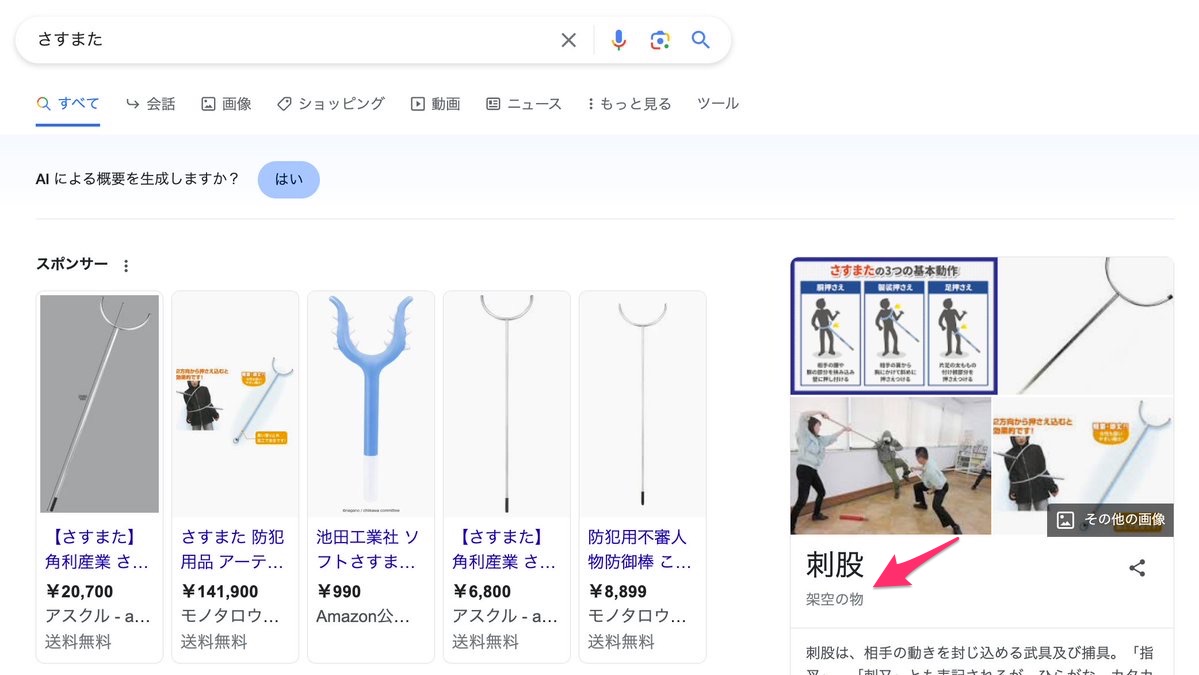Share the 刺股 knowledge panel
The height and width of the screenshot is (675, 1199).
1137,568
